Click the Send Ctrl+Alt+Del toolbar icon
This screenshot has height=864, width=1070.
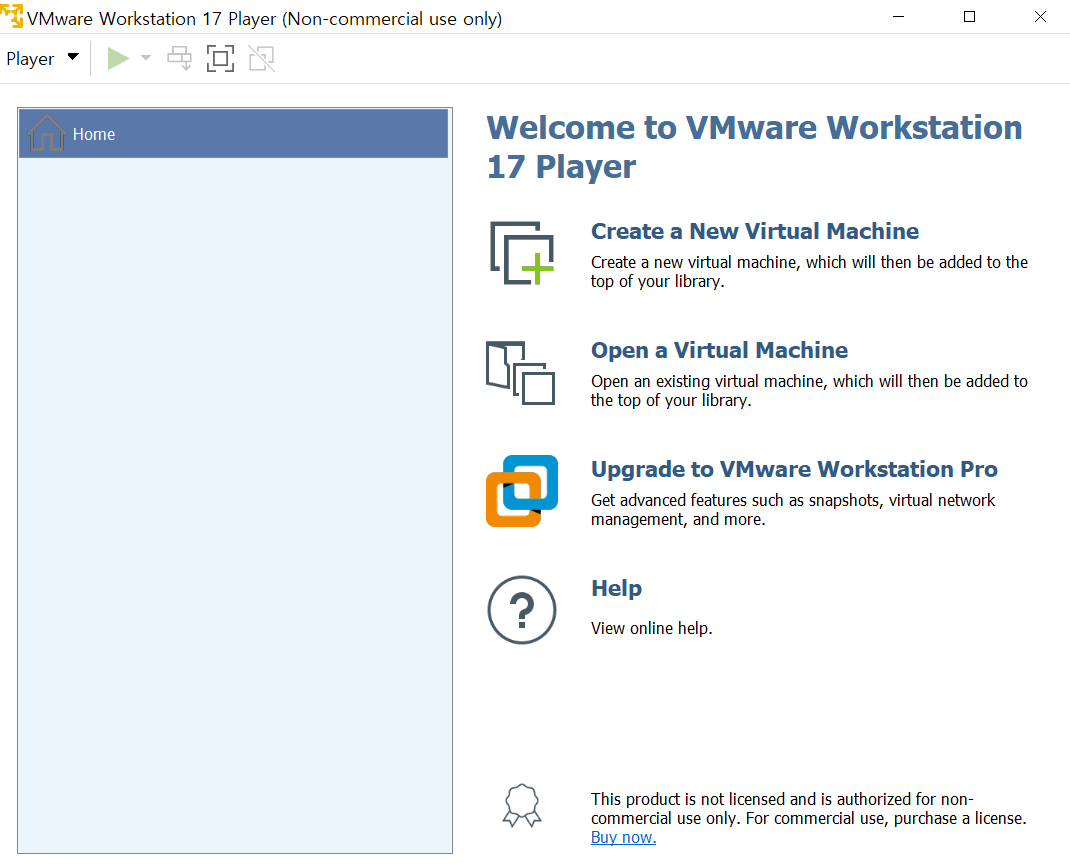179,59
